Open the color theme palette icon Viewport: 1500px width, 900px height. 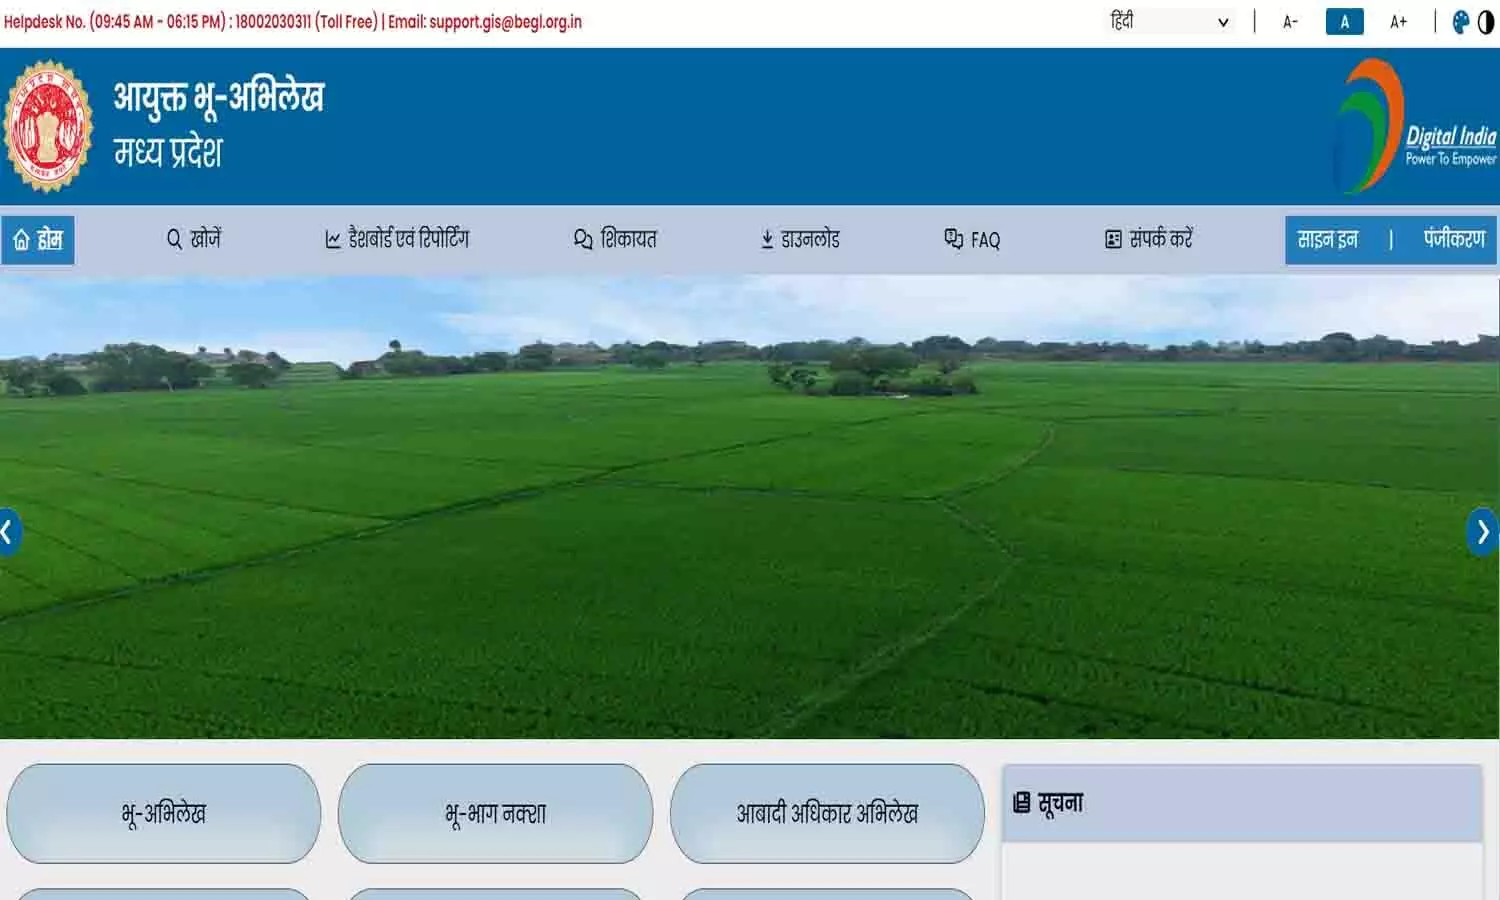tap(1461, 19)
